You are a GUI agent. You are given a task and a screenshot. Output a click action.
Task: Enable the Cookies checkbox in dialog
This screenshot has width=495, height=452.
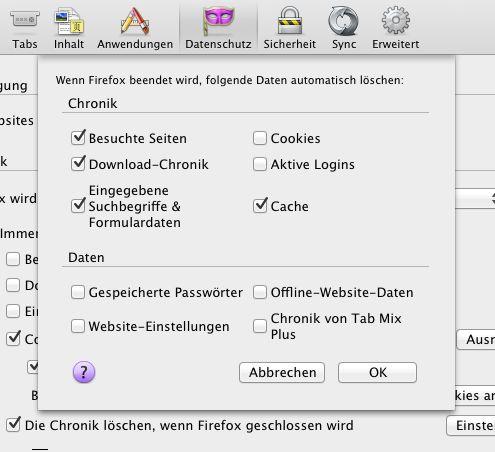pyautogui.click(x=260, y=138)
